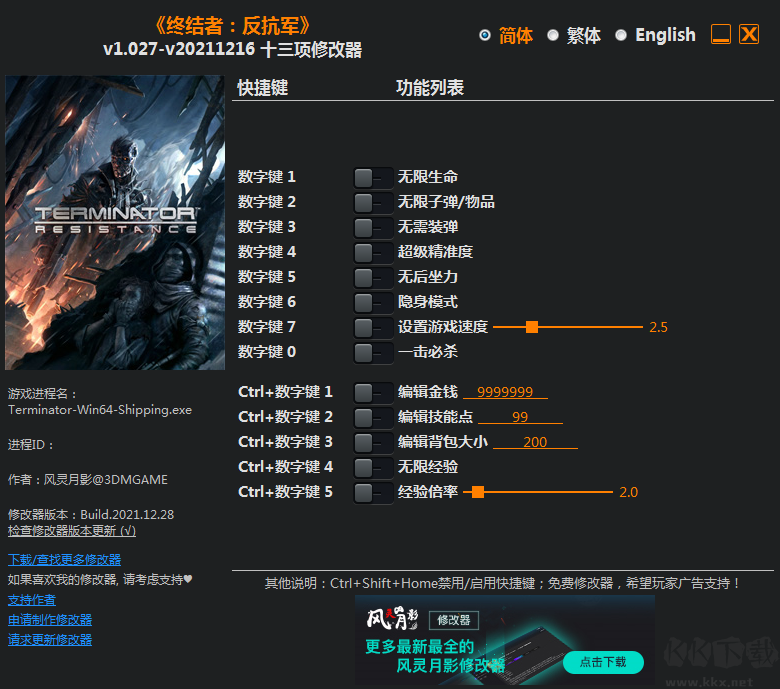The height and width of the screenshot is (689, 780).
Task: Enable 无限子弹/物品 switch
Action: (373, 202)
